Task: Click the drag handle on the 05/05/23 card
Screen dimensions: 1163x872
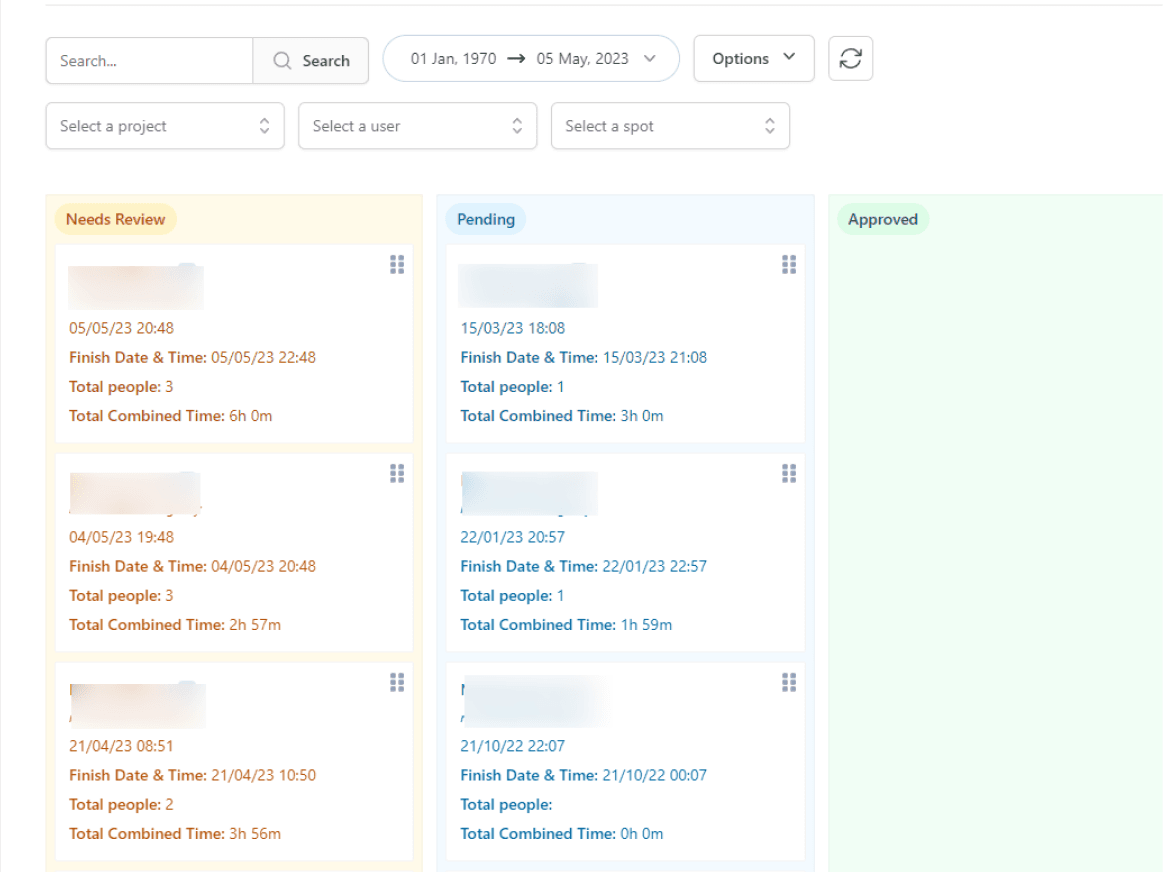Action: (x=397, y=264)
